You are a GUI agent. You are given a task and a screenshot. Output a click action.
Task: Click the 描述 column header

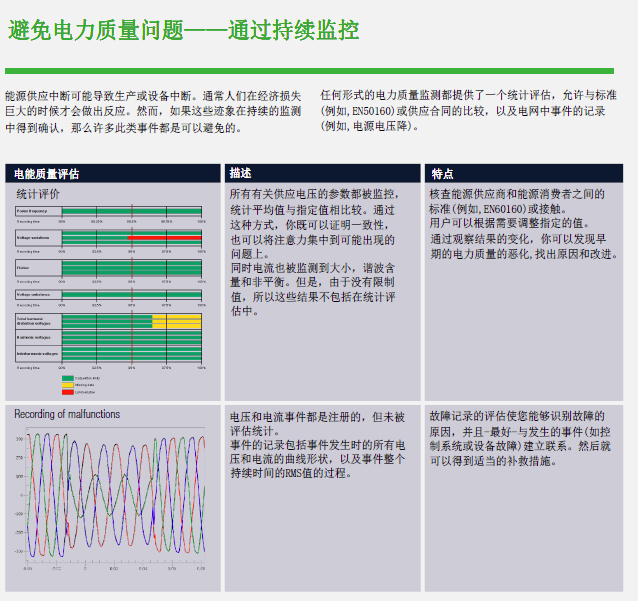[x=241, y=173]
